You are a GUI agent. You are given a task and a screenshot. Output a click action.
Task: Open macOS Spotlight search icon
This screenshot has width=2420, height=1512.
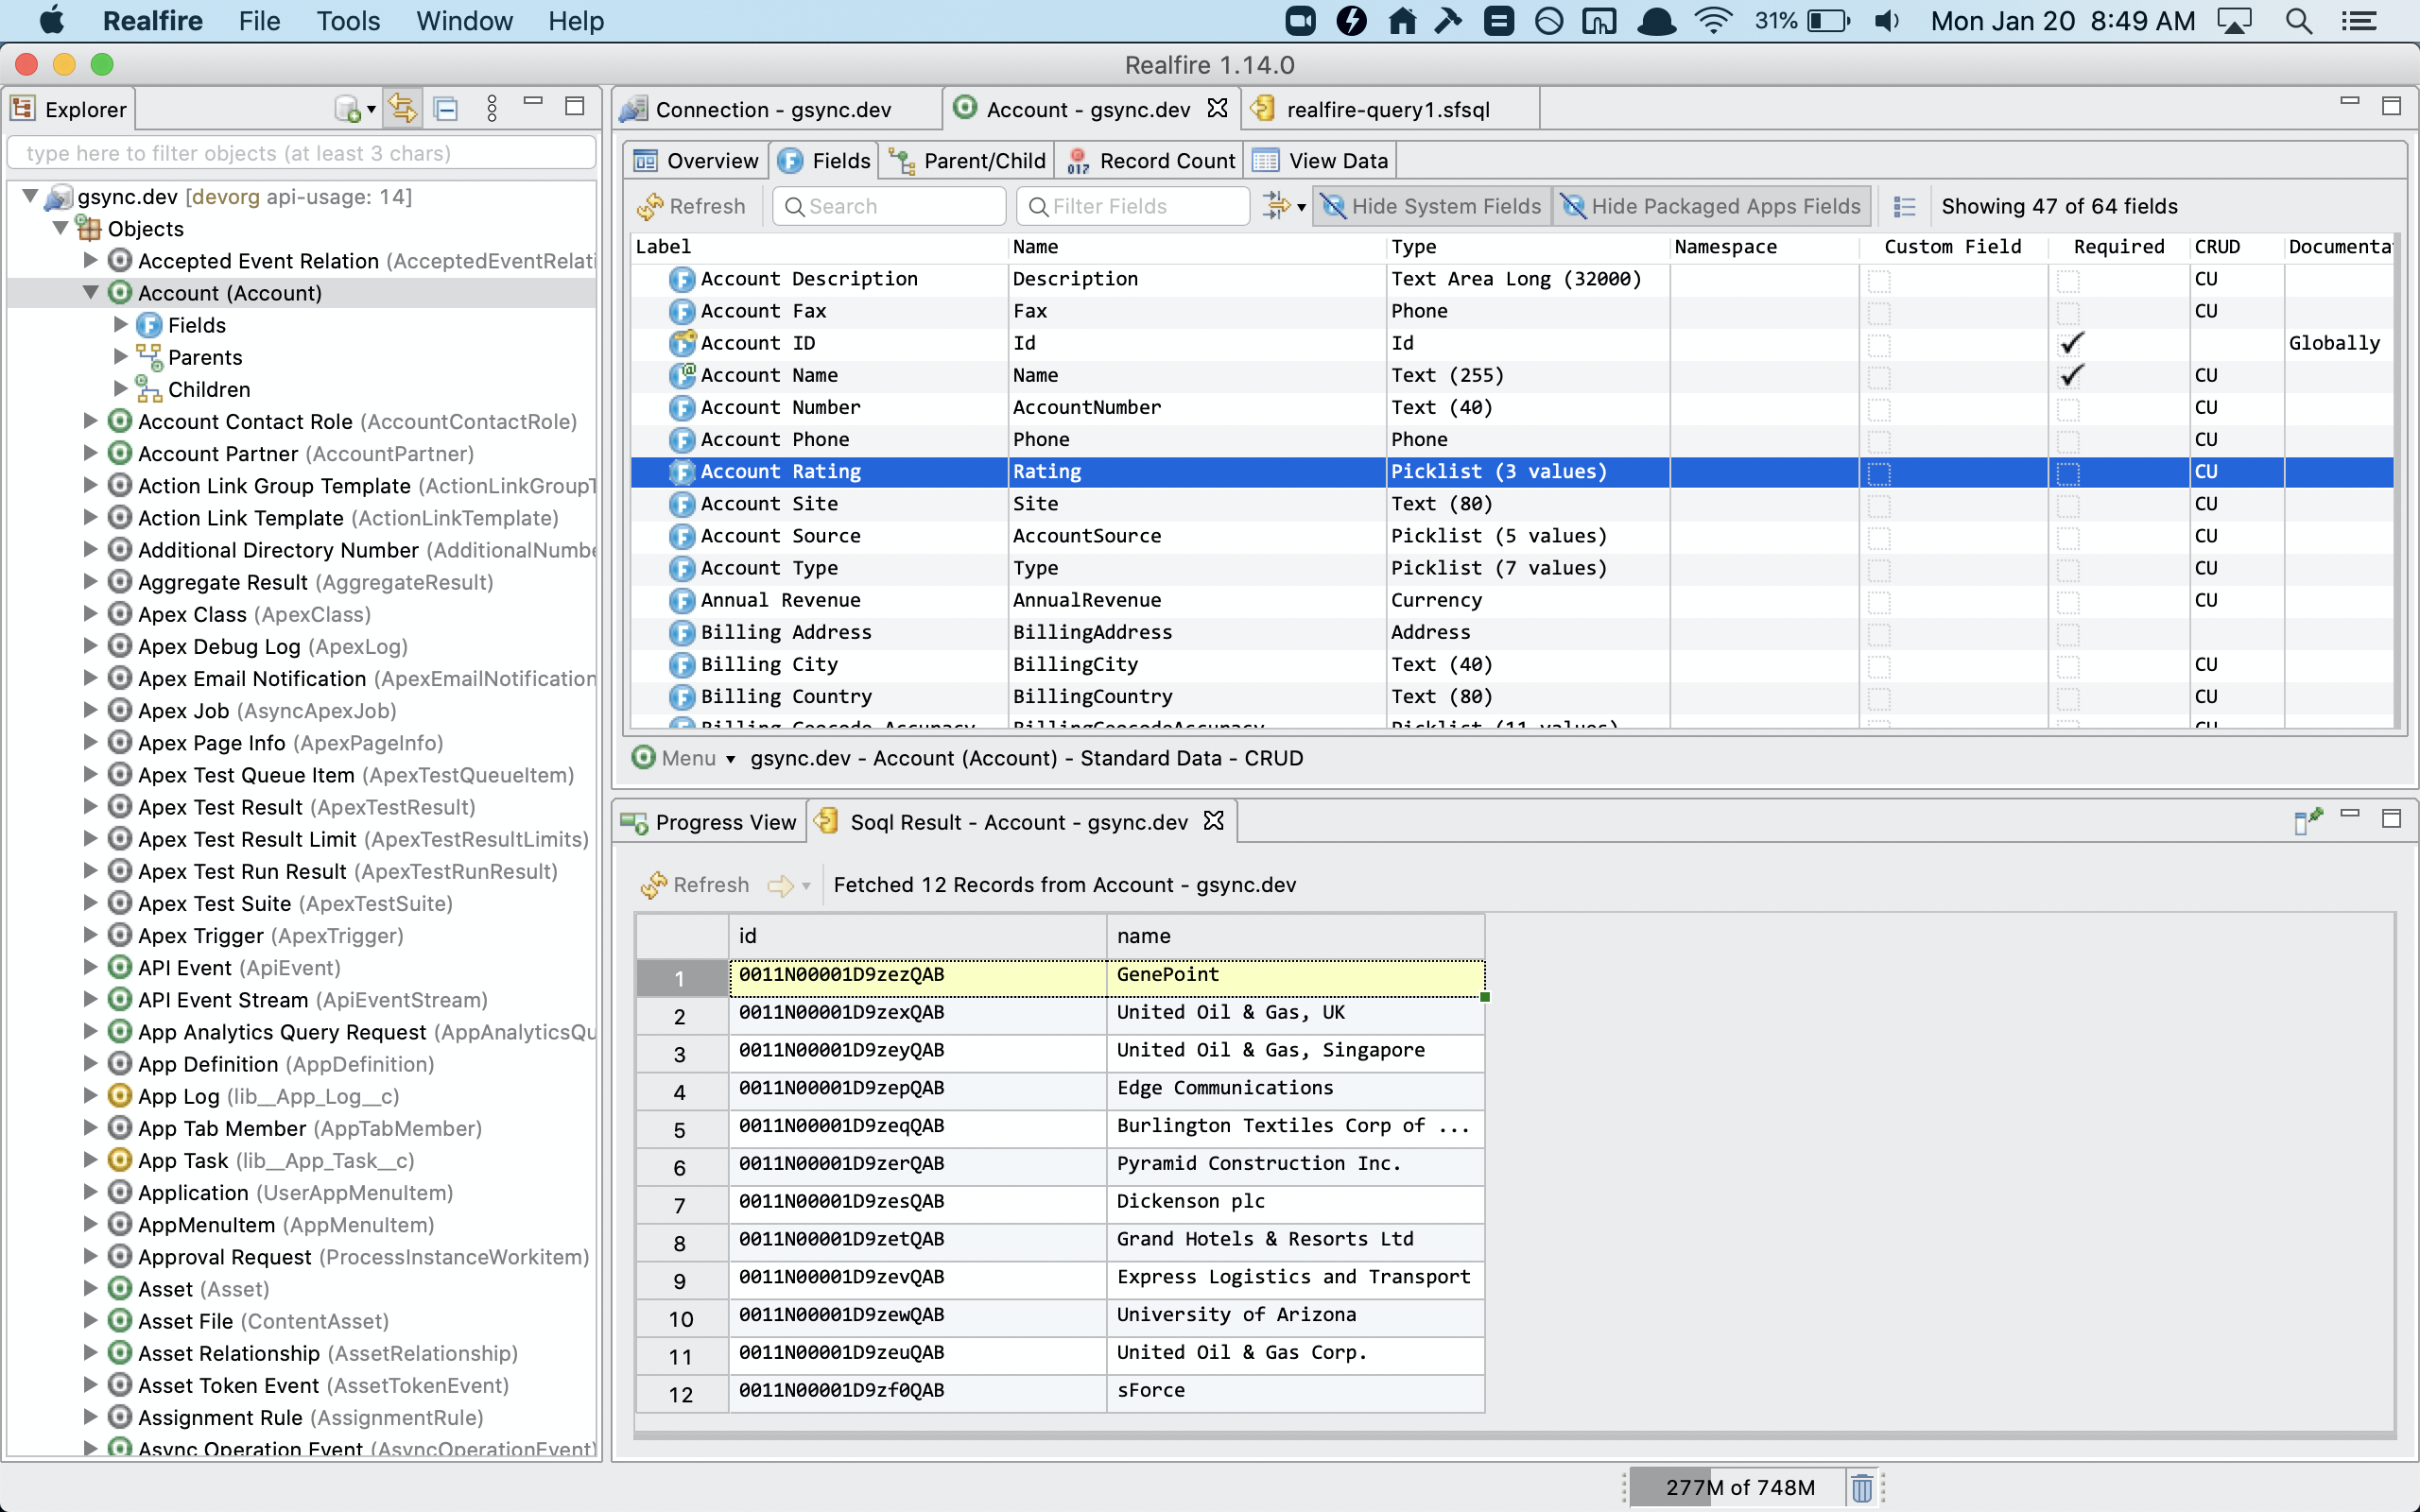[2299, 21]
